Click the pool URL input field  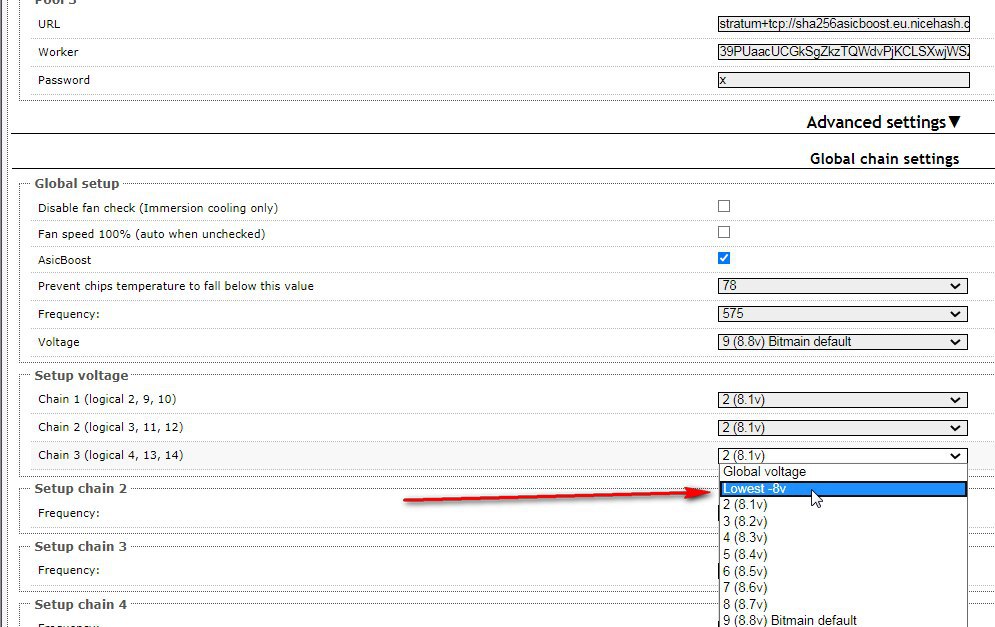click(x=843, y=24)
